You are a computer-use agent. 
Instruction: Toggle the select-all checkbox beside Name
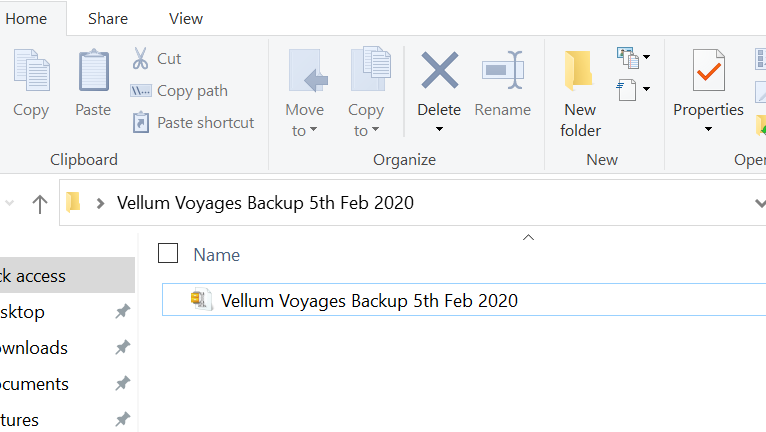click(x=168, y=253)
